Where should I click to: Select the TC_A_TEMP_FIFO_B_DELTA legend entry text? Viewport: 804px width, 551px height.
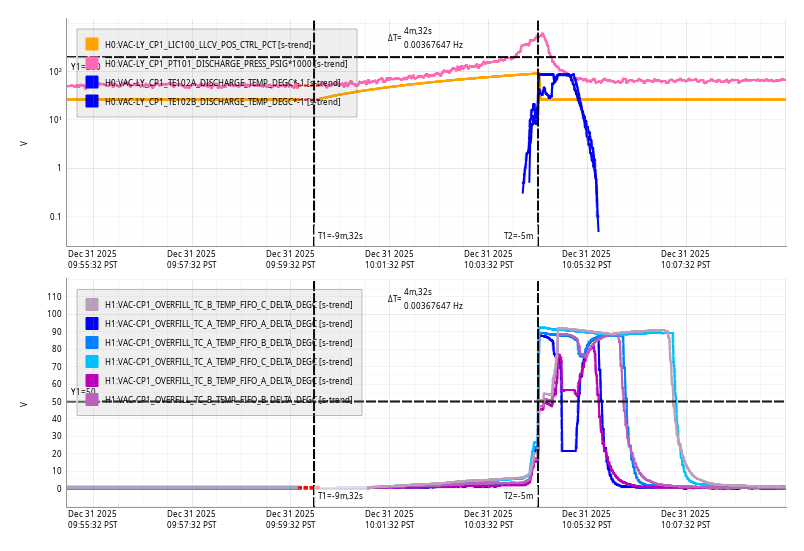(x=228, y=342)
